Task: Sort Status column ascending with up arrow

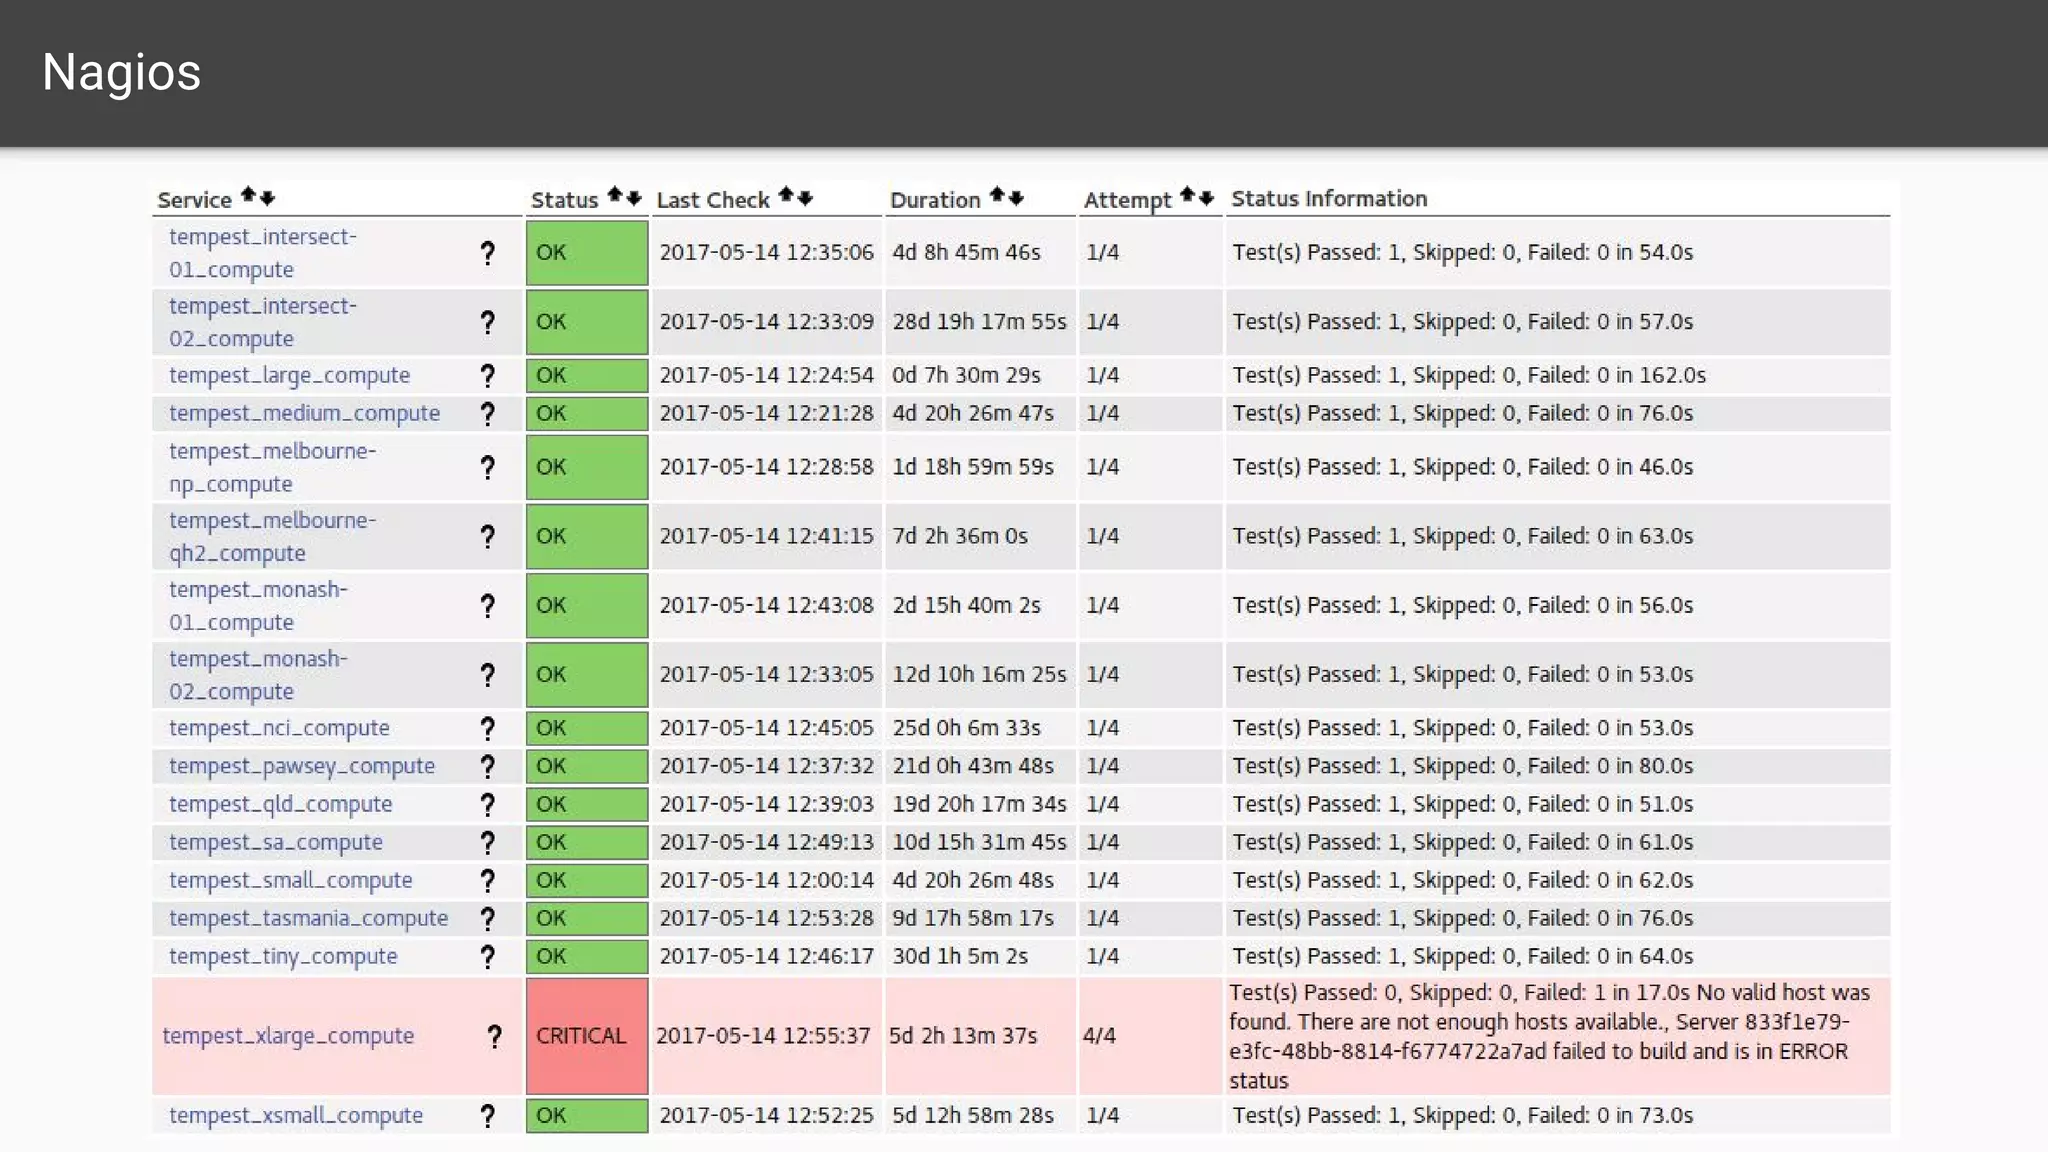Action: pyautogui.click(x=615, y=195)
